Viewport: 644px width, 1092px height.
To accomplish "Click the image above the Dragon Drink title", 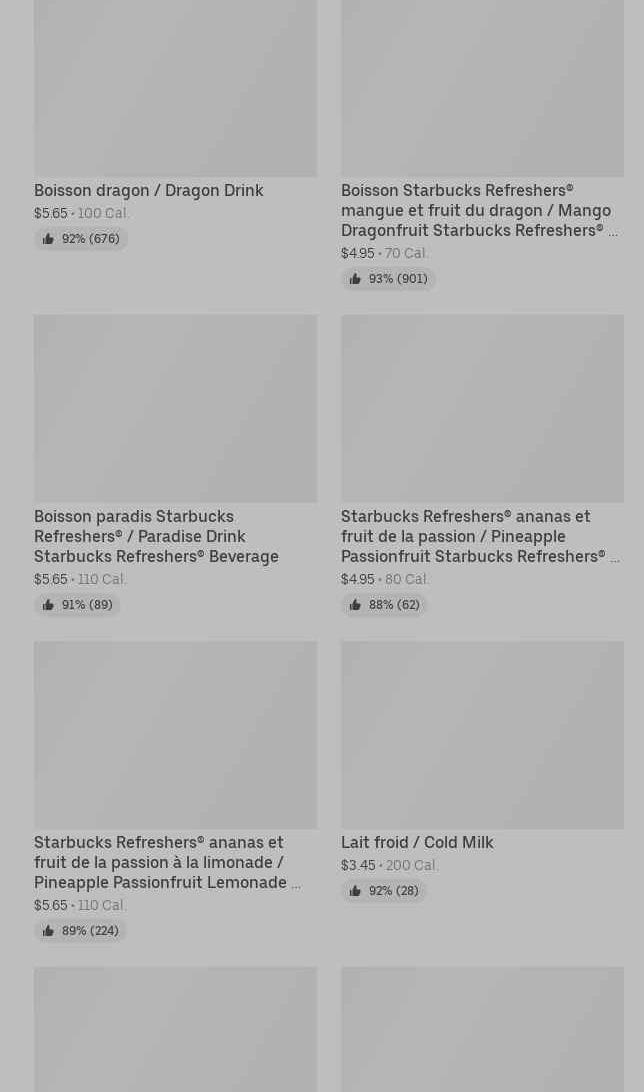I will [175, 88].
